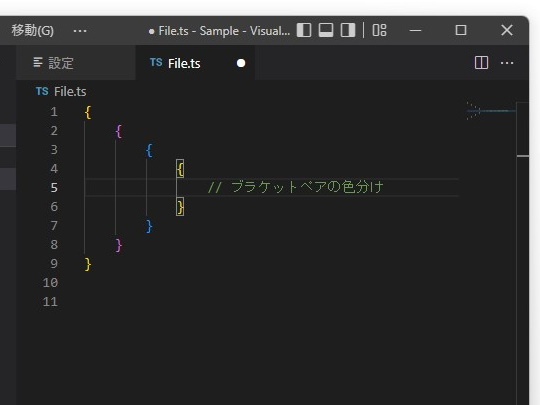Screen dimensions: 540x405
Task: Click line number 1 in gutter
Action: click(x=54, y=112)
